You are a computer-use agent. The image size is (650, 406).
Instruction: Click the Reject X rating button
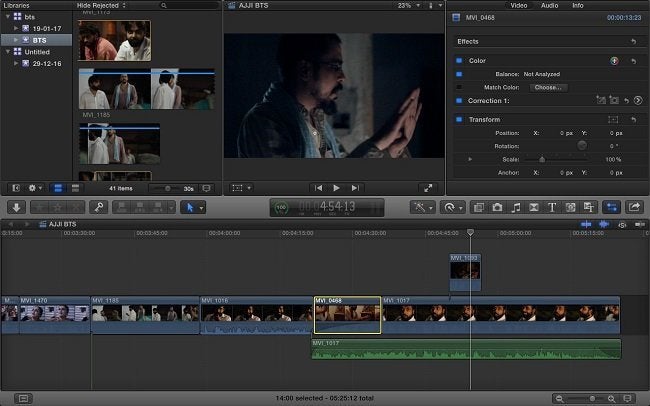tap(76, 207)
